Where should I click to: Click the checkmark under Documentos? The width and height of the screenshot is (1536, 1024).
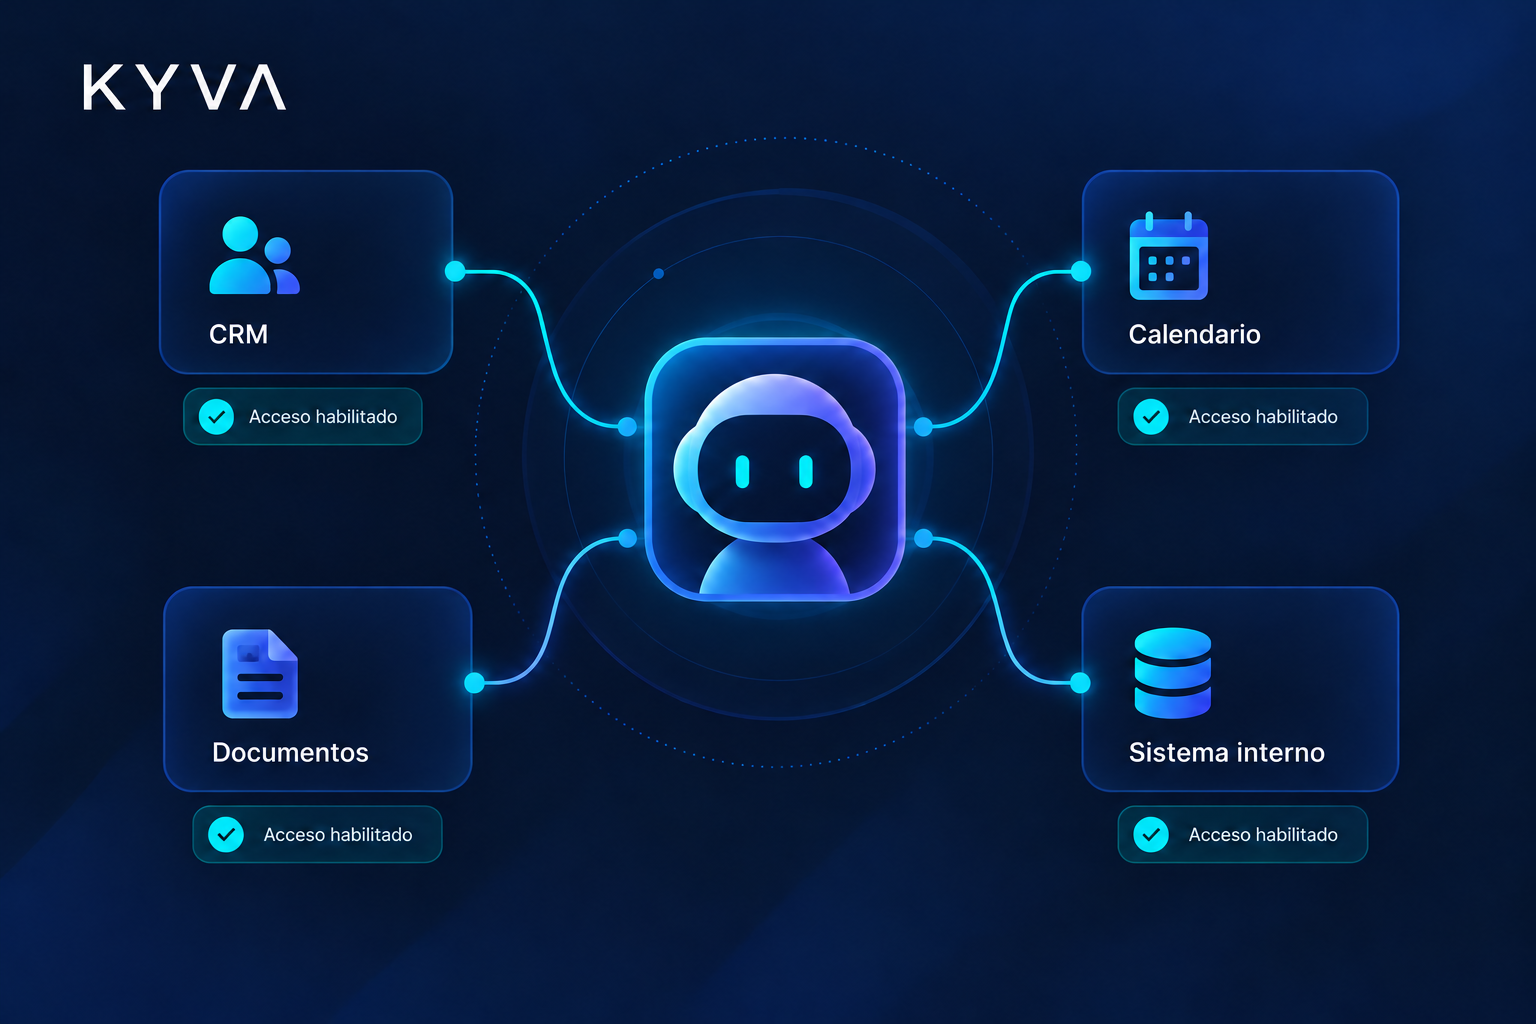(x=226, y=835)
